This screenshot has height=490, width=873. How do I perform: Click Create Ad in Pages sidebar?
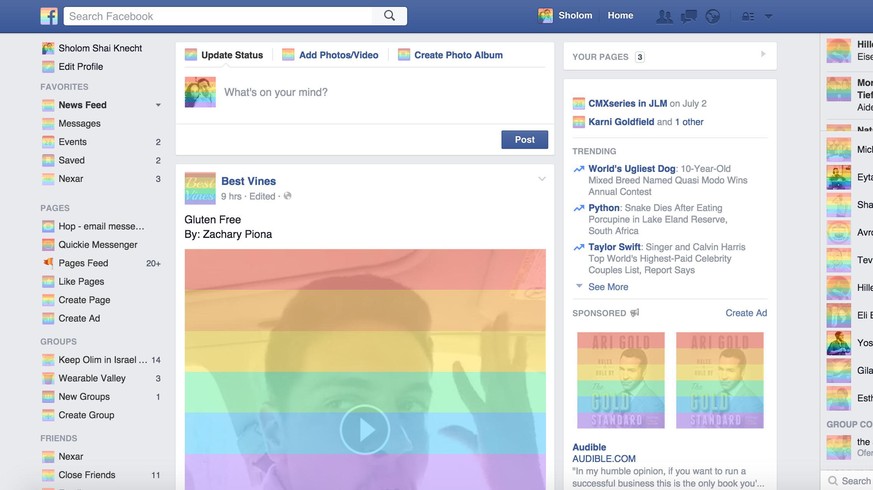(x=79, y=318)
